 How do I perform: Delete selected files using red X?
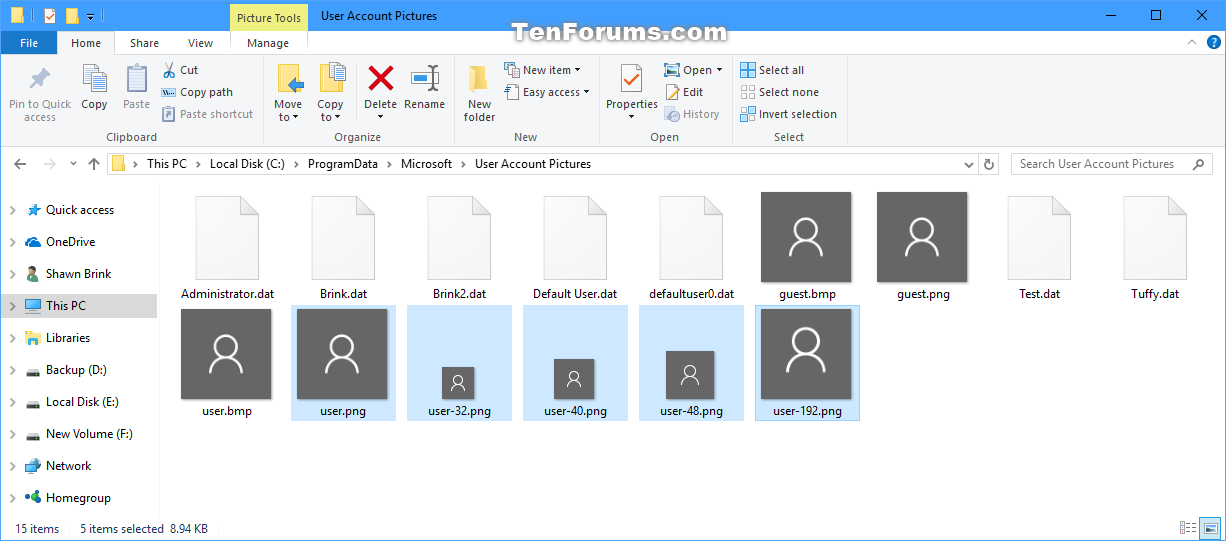pyautogui.click(x=380, y=78)
